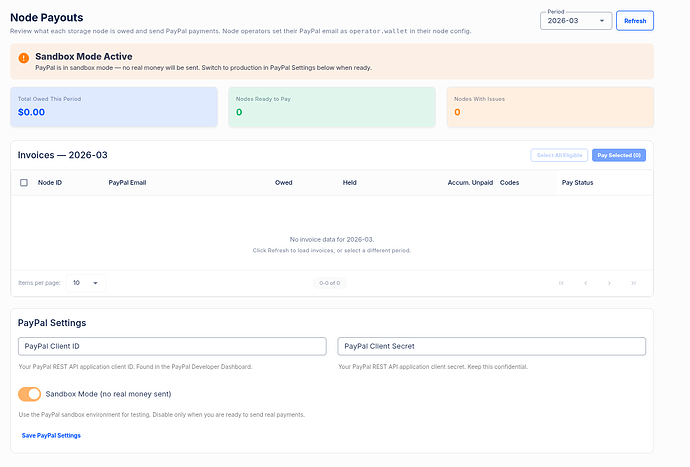Click the orange Sandbox Mode warning icon
The height and width of the screenshot is (467, 690).
point(24,58)
